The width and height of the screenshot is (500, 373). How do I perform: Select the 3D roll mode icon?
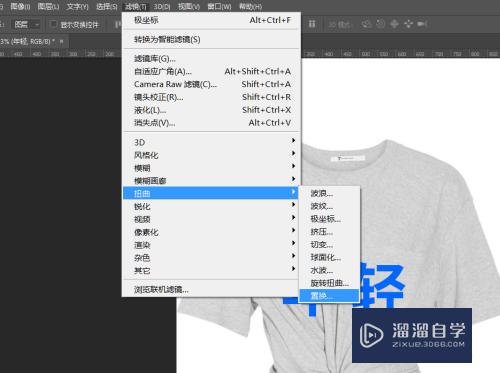(x=381, y=24)
